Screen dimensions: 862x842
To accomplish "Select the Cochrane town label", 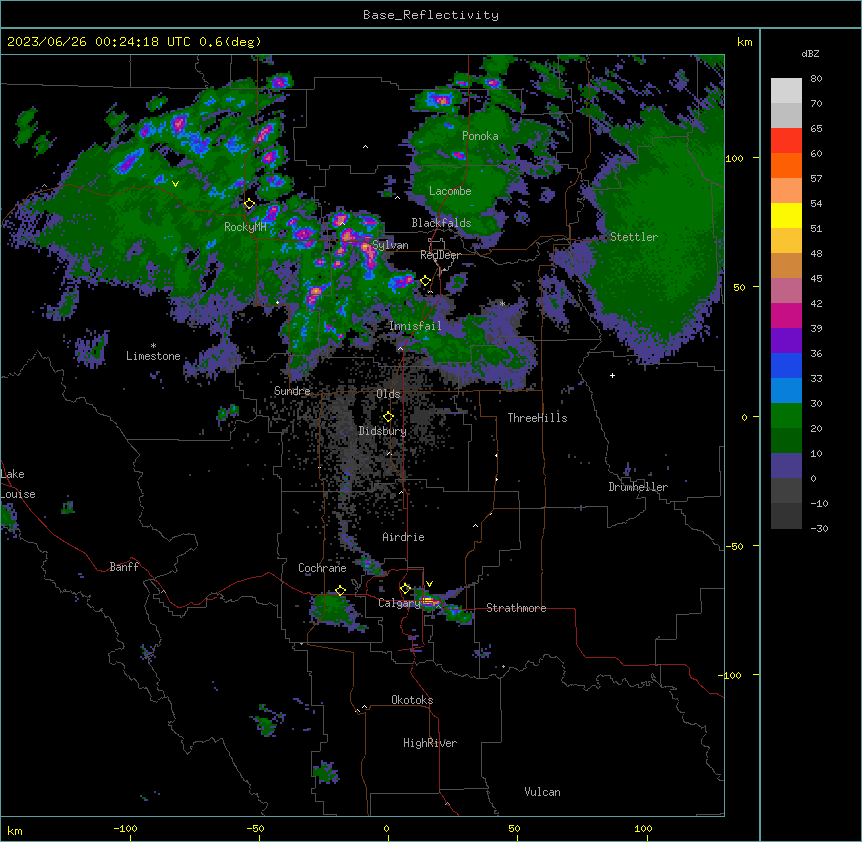I will (x=322, y=568).
